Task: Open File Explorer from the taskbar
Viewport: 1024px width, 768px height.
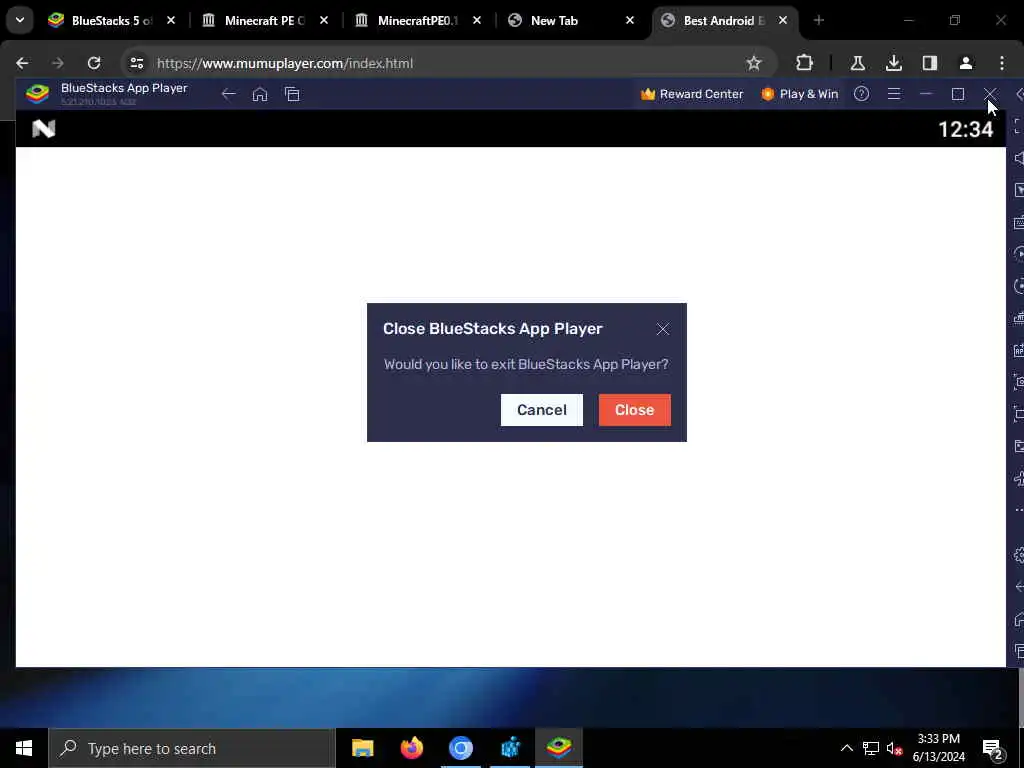Action: (x=362, y=748)
